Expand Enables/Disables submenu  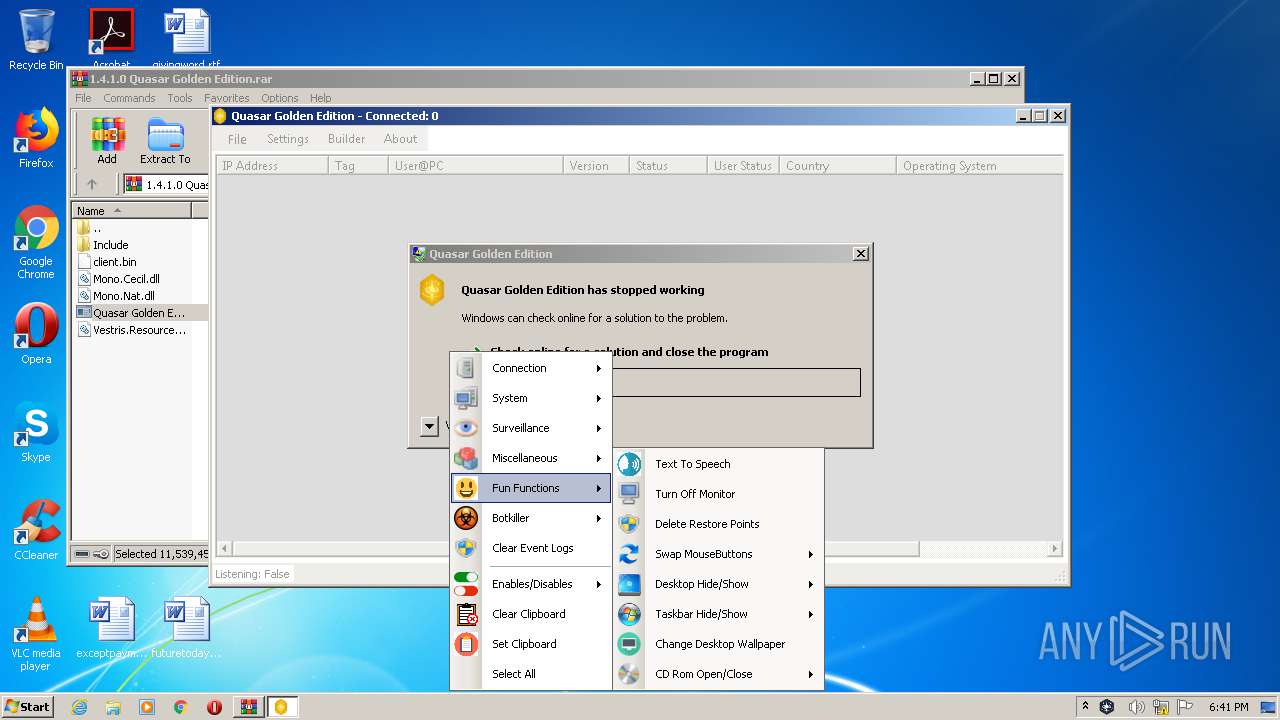[x=599, y=584]
